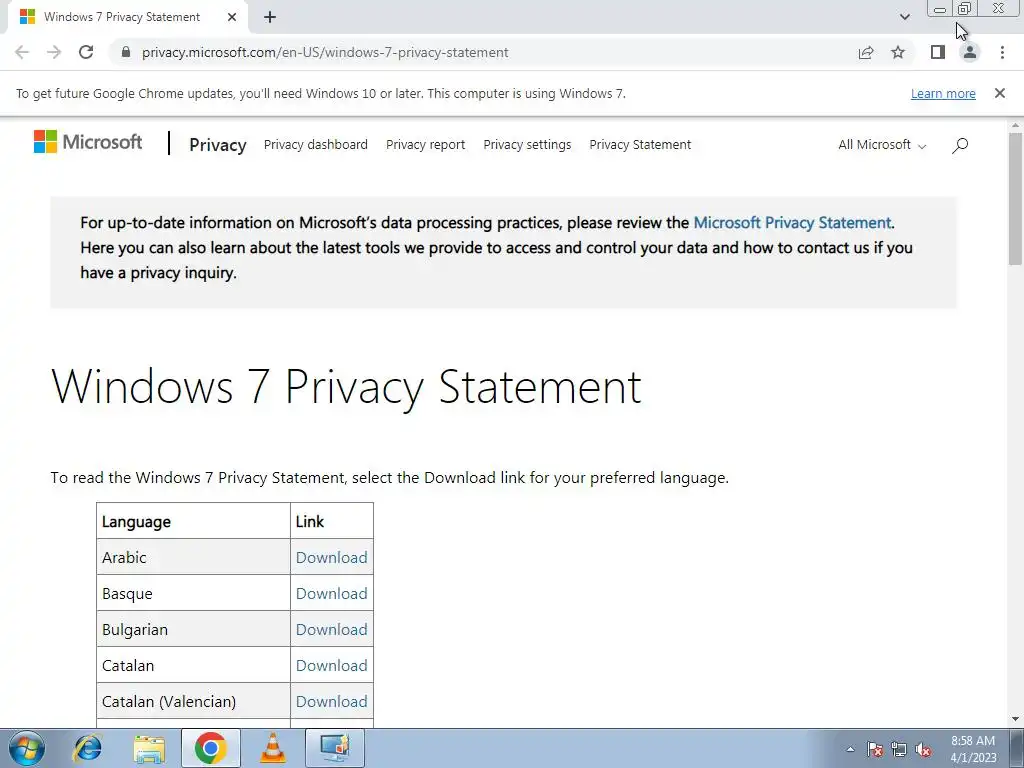Open Learn more about Chrome updates

(943, 93)
